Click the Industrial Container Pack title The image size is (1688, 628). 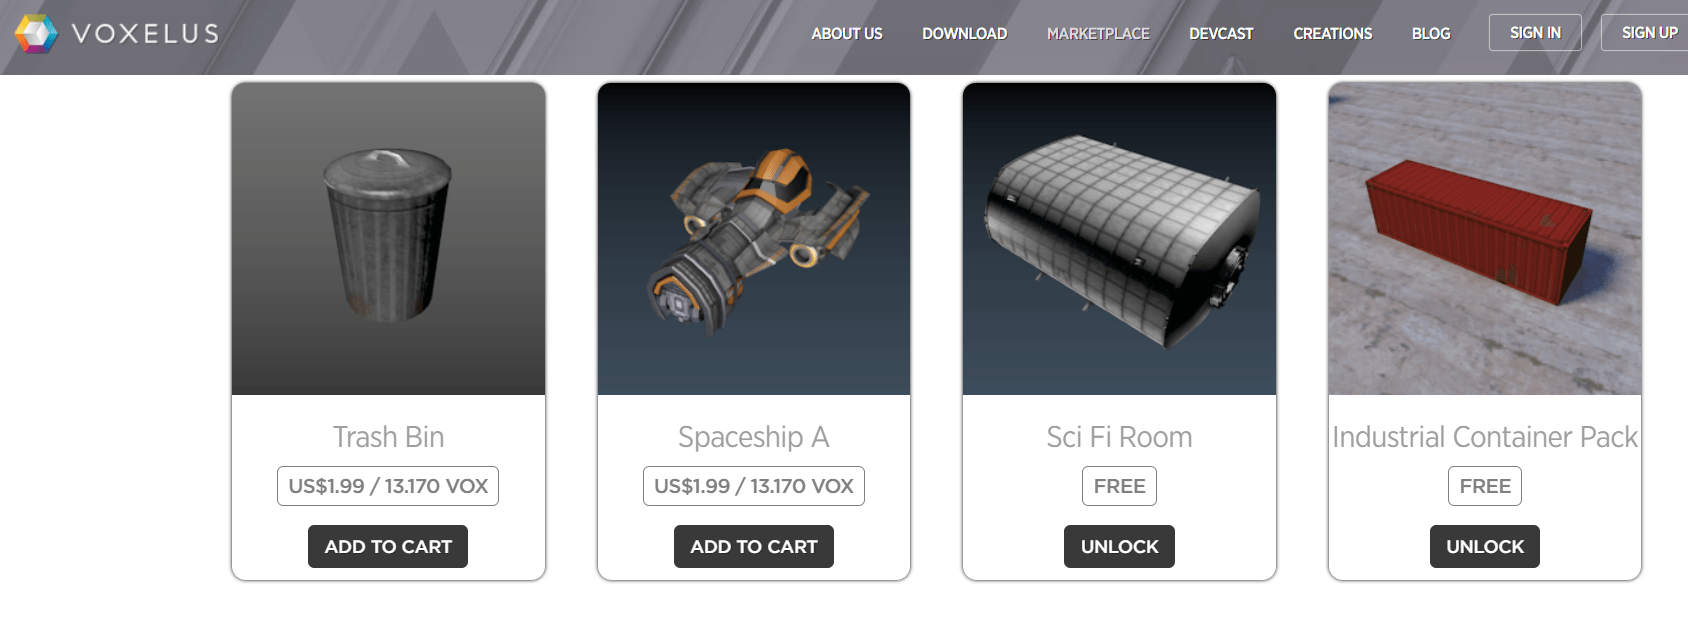1485,437
